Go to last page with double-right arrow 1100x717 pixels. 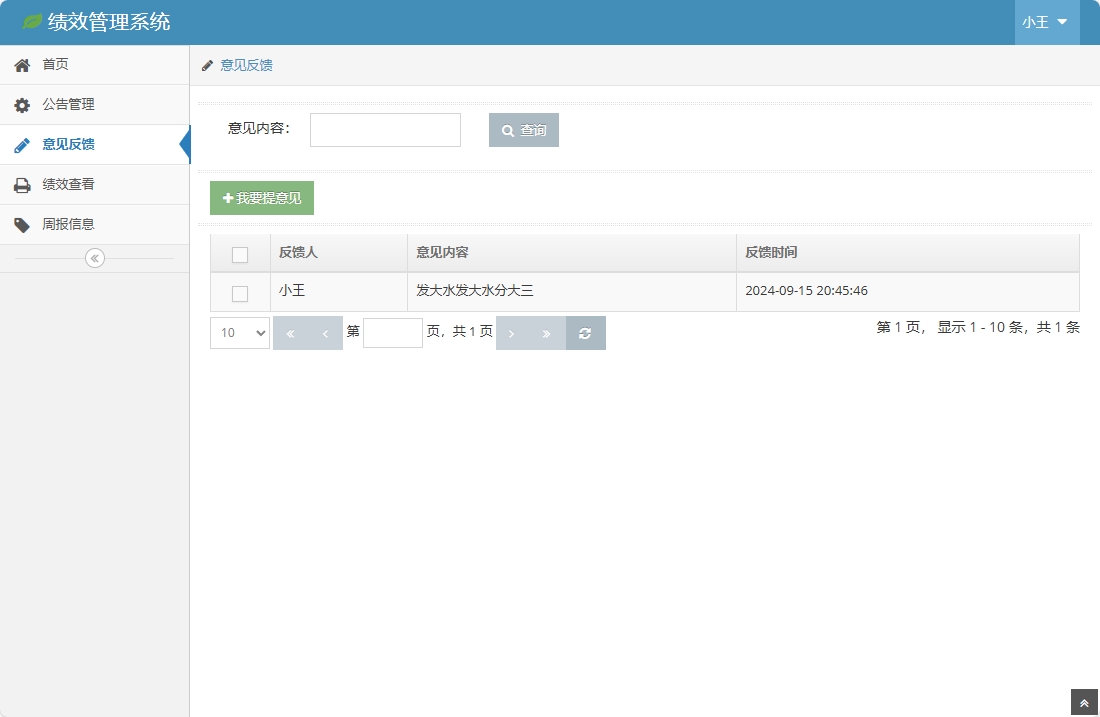(546, 333)
